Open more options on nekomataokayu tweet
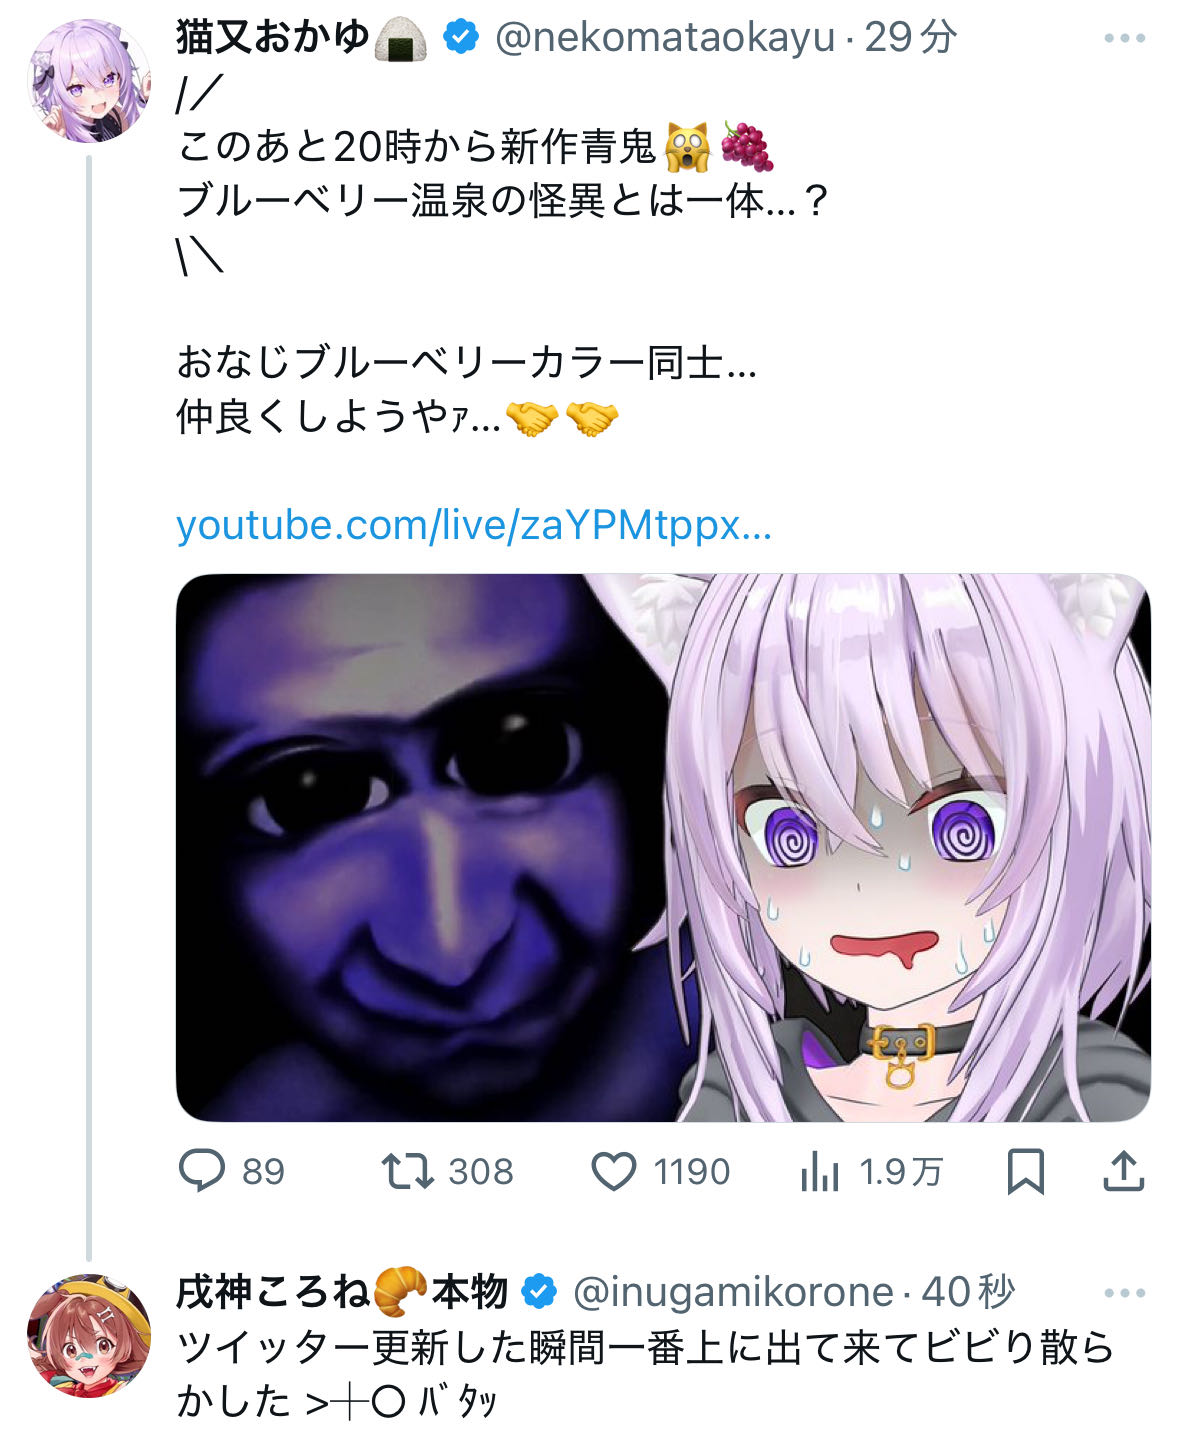The width and height of the screenshot is (1179, 1443). [x=1125, y=38]
